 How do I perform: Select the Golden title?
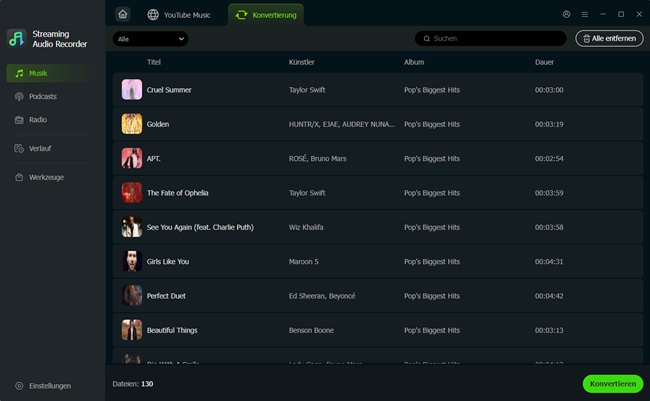tap(158, 124)
